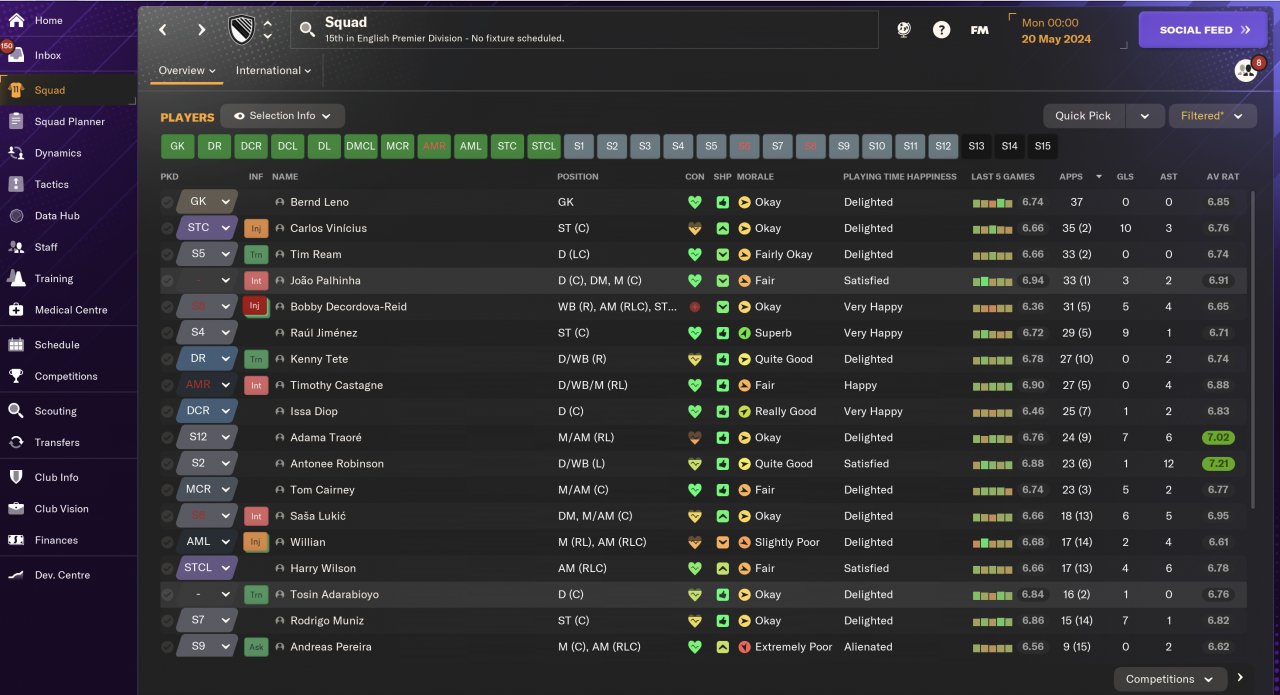Click the Squad search field

coord(584,30)
